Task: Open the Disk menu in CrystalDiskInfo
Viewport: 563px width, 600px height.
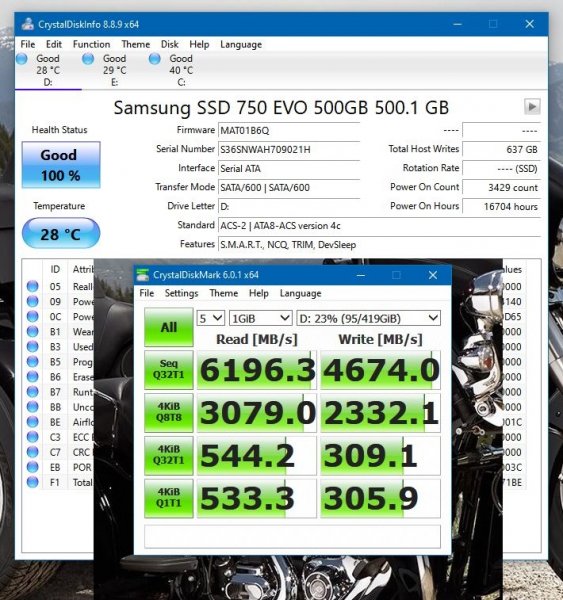Action: tap(170, 44)
